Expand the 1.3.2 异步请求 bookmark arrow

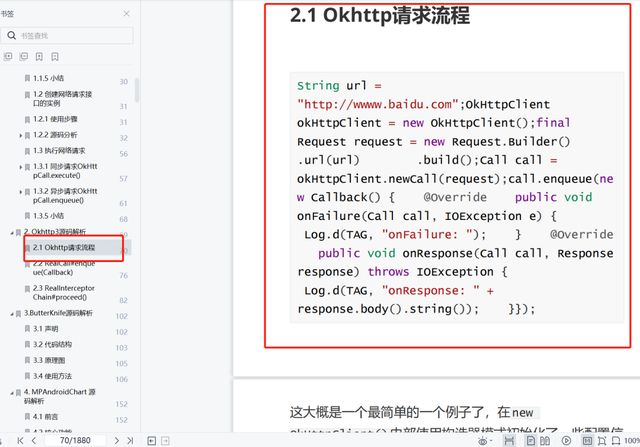(20, 191)
